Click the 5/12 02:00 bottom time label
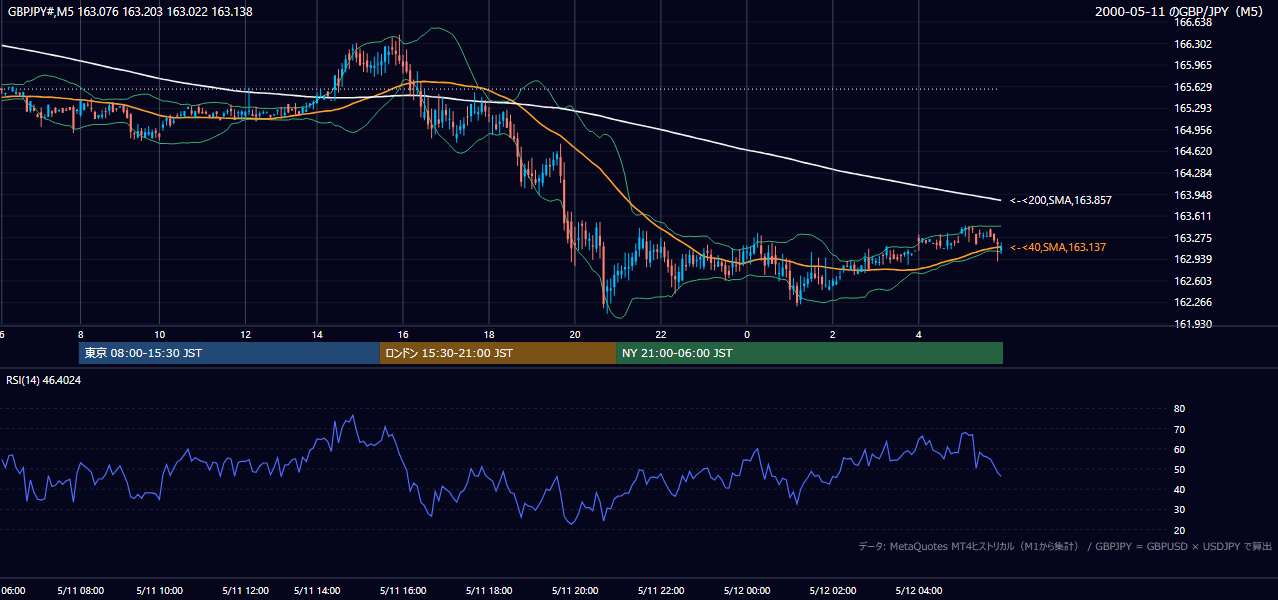The height and width of the screenshot is (600, 1278). [x=833, y=590]
